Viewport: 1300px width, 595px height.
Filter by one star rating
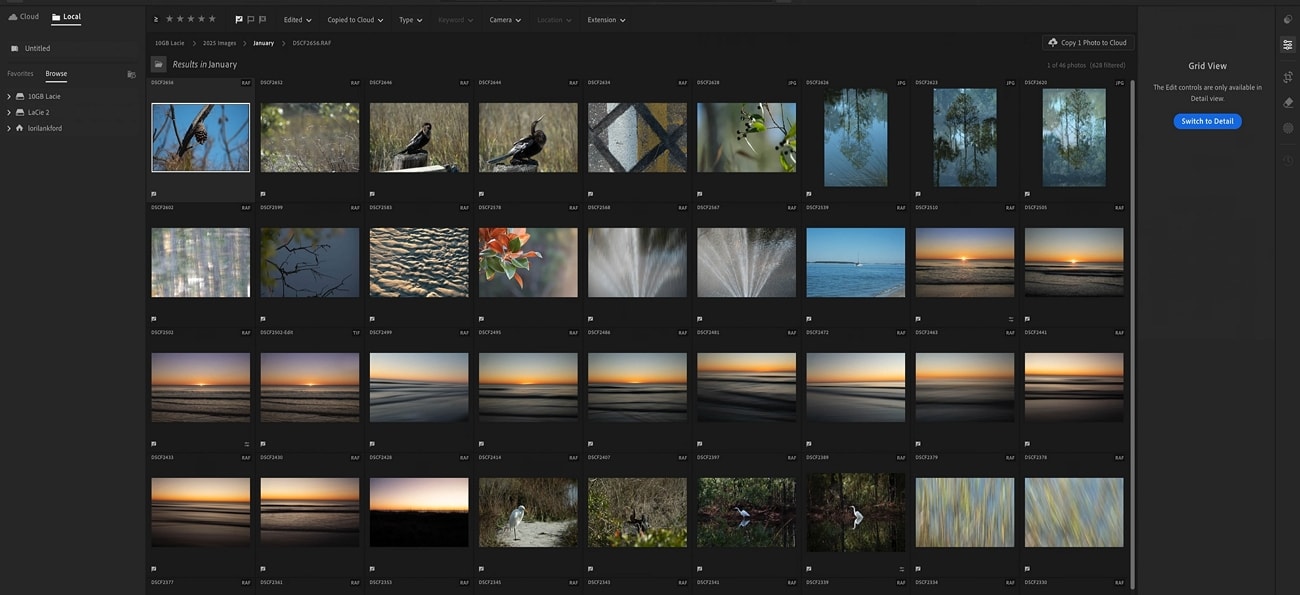169,19
